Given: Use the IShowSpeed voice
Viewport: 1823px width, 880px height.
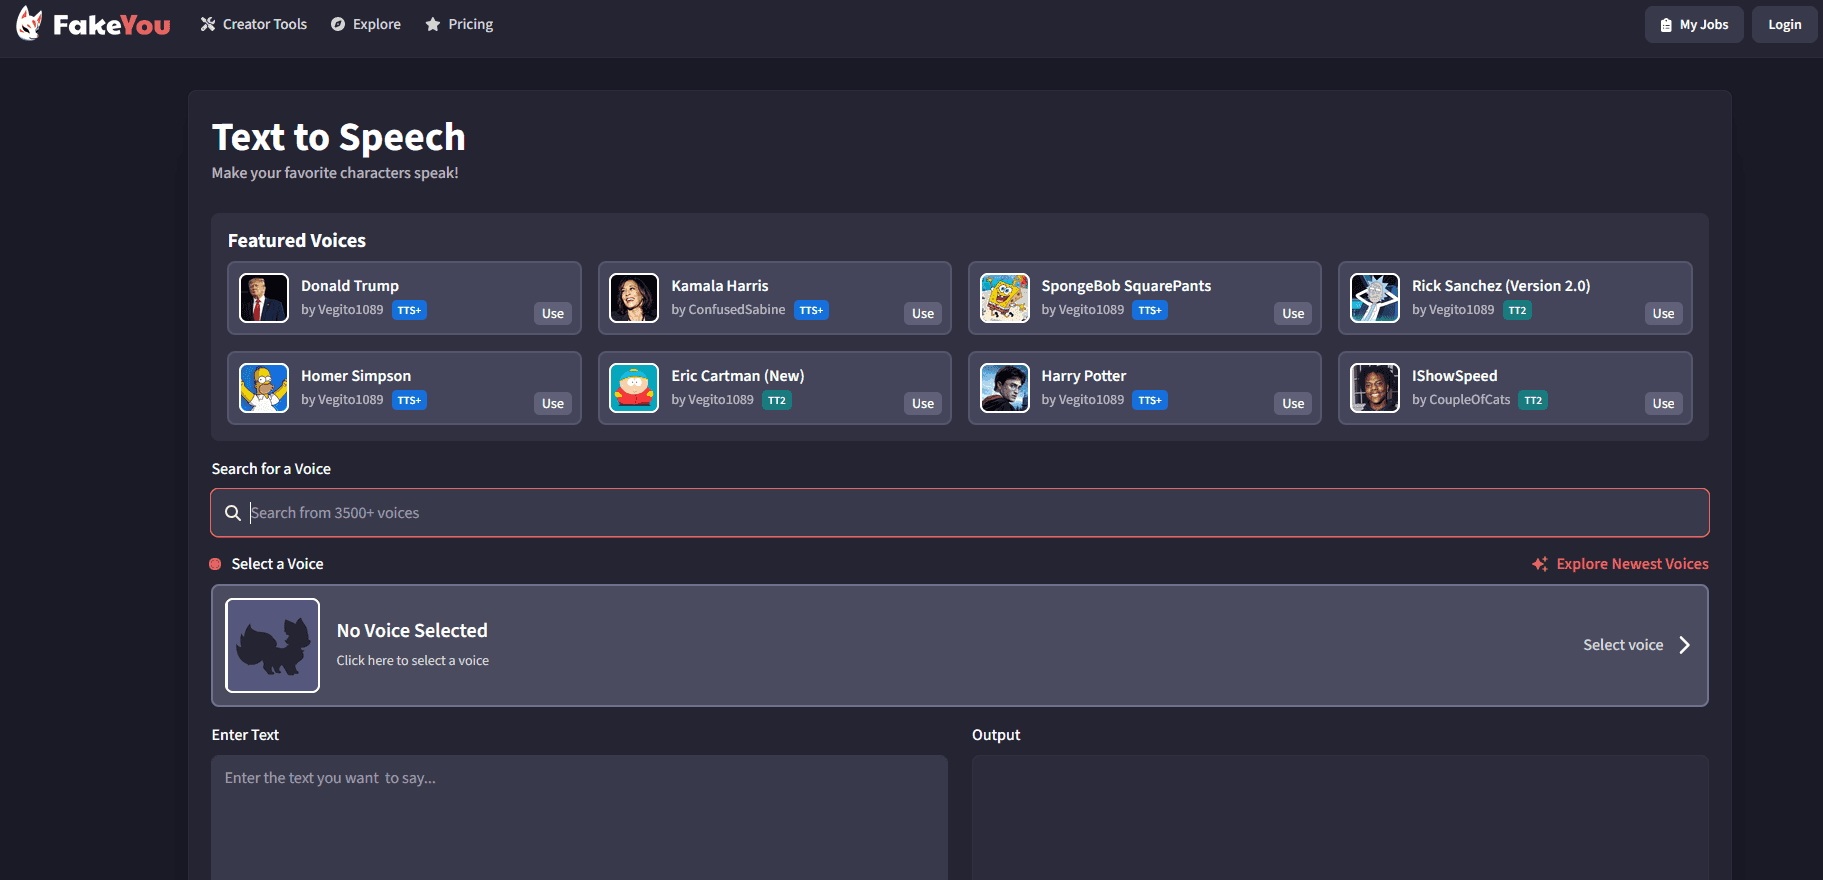Looking at the screenshot, I should pos(1663,403).
